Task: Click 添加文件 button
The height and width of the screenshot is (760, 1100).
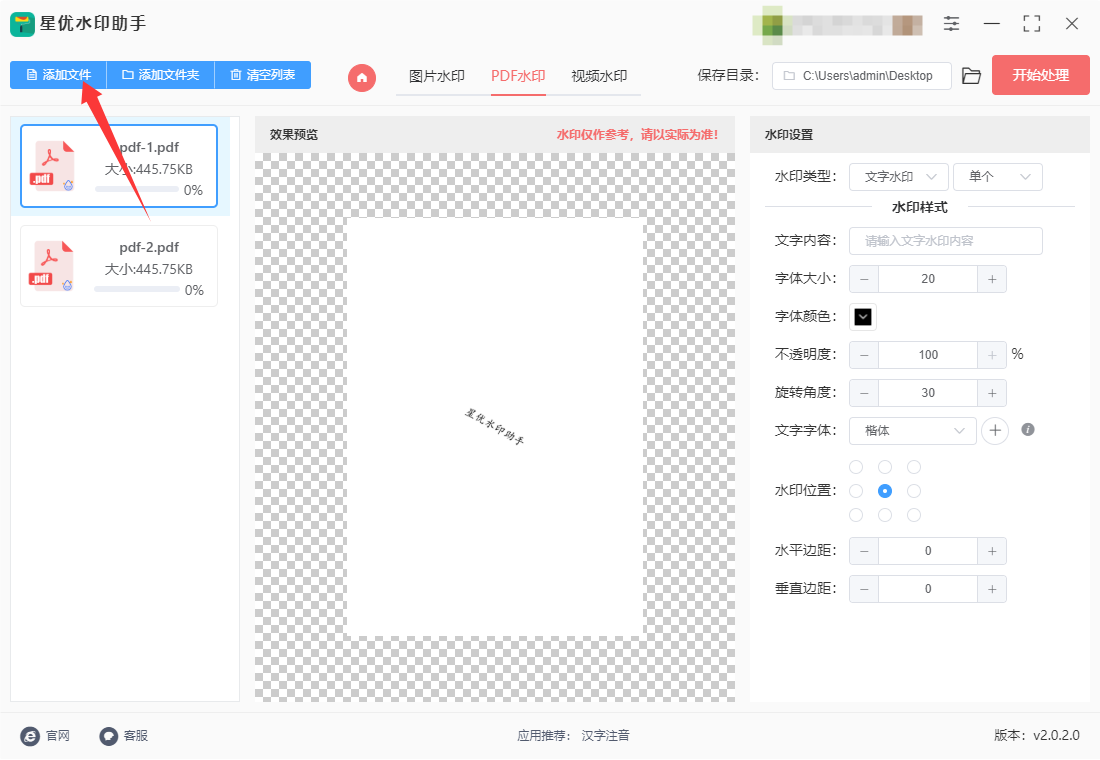Action: (x=58, y=74)
